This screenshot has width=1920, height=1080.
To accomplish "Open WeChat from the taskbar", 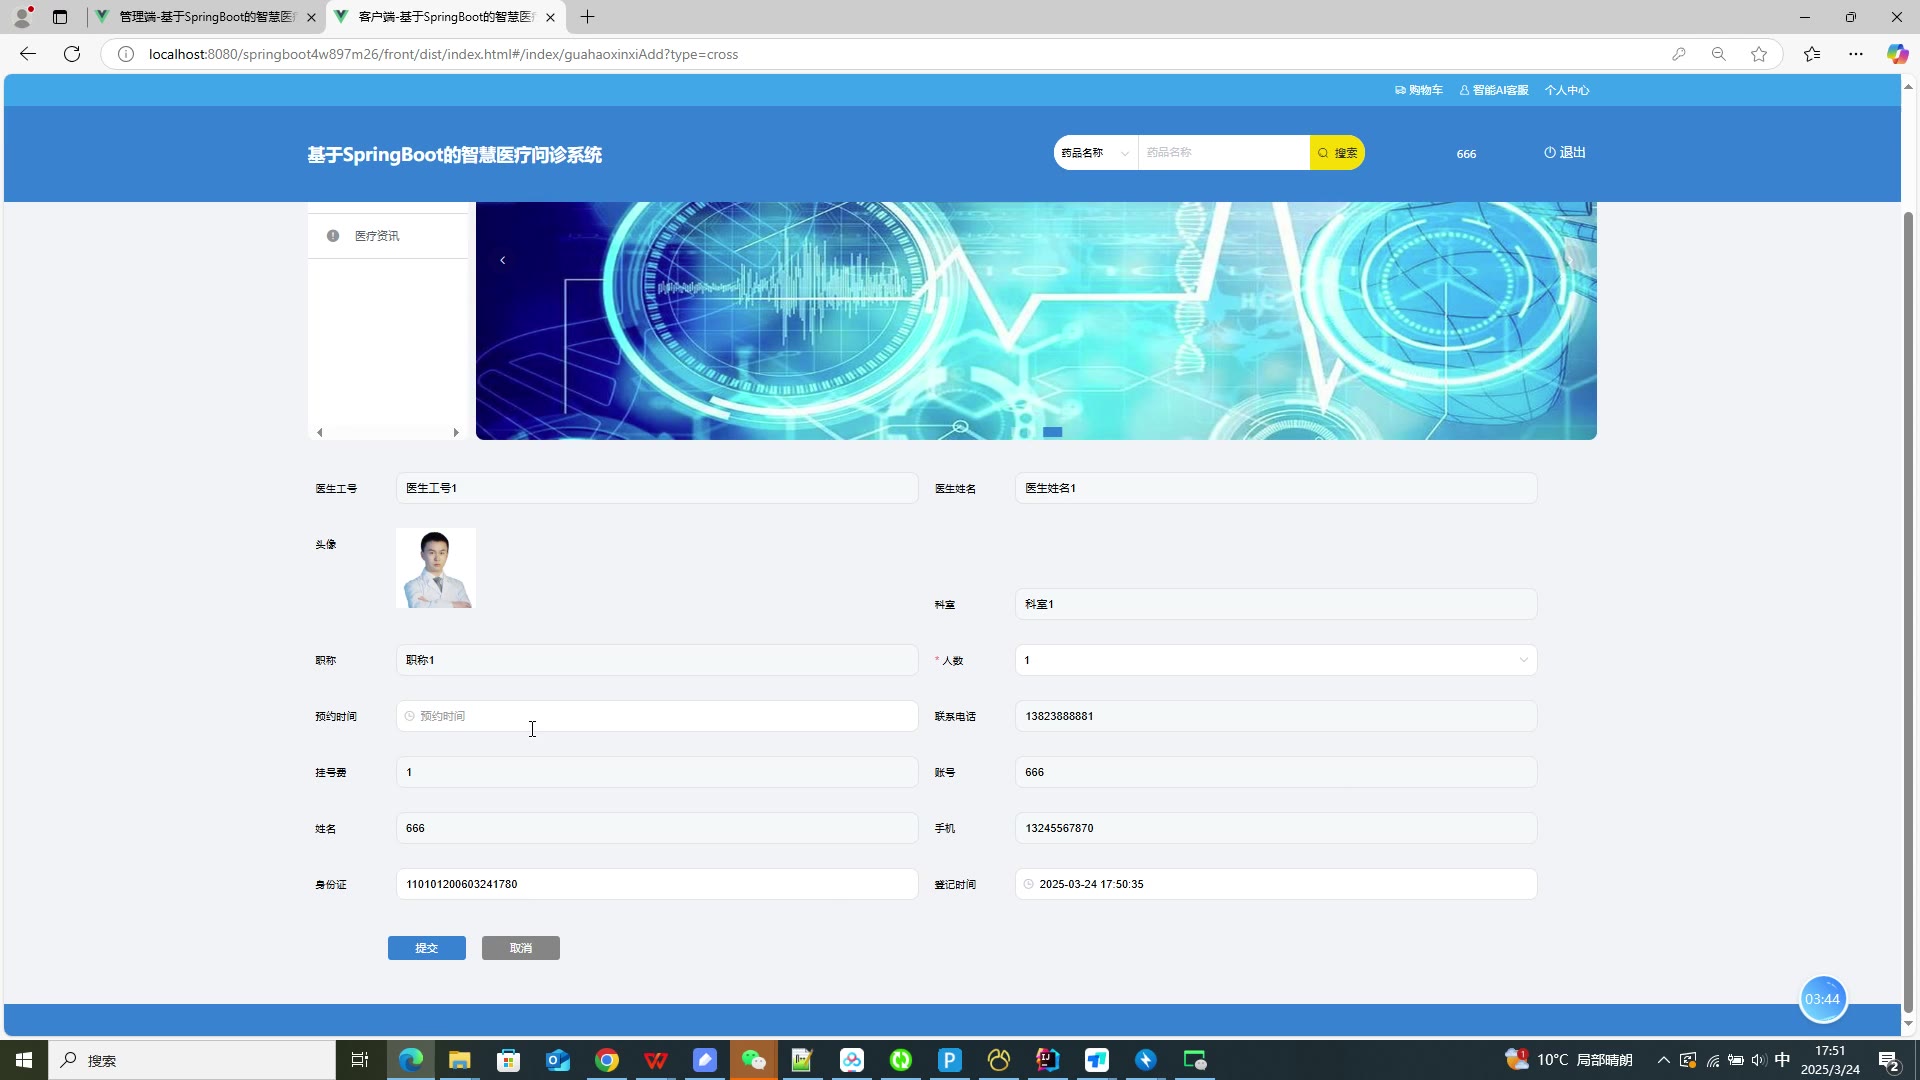I will (753, 1060).
